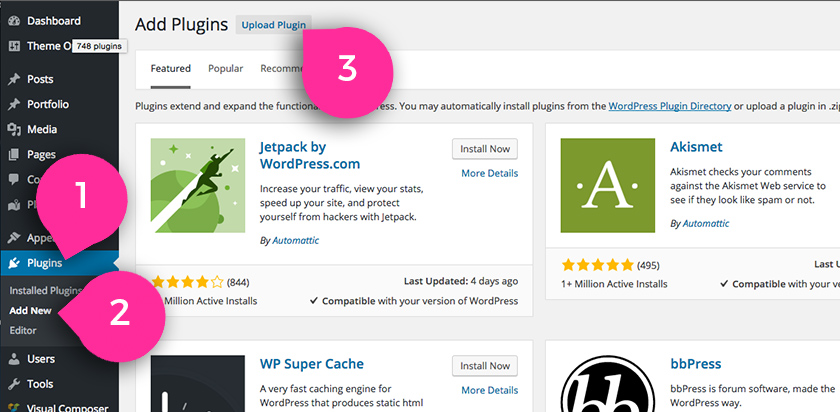Viewport: 840px width, 412px height.
Task: Click the Add Plugins page heading
Action: [182, 25]
